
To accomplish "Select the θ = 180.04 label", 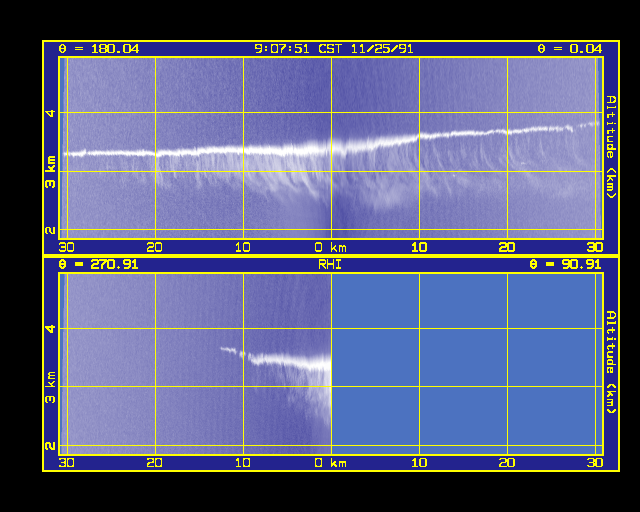I will tap(99, 49).
